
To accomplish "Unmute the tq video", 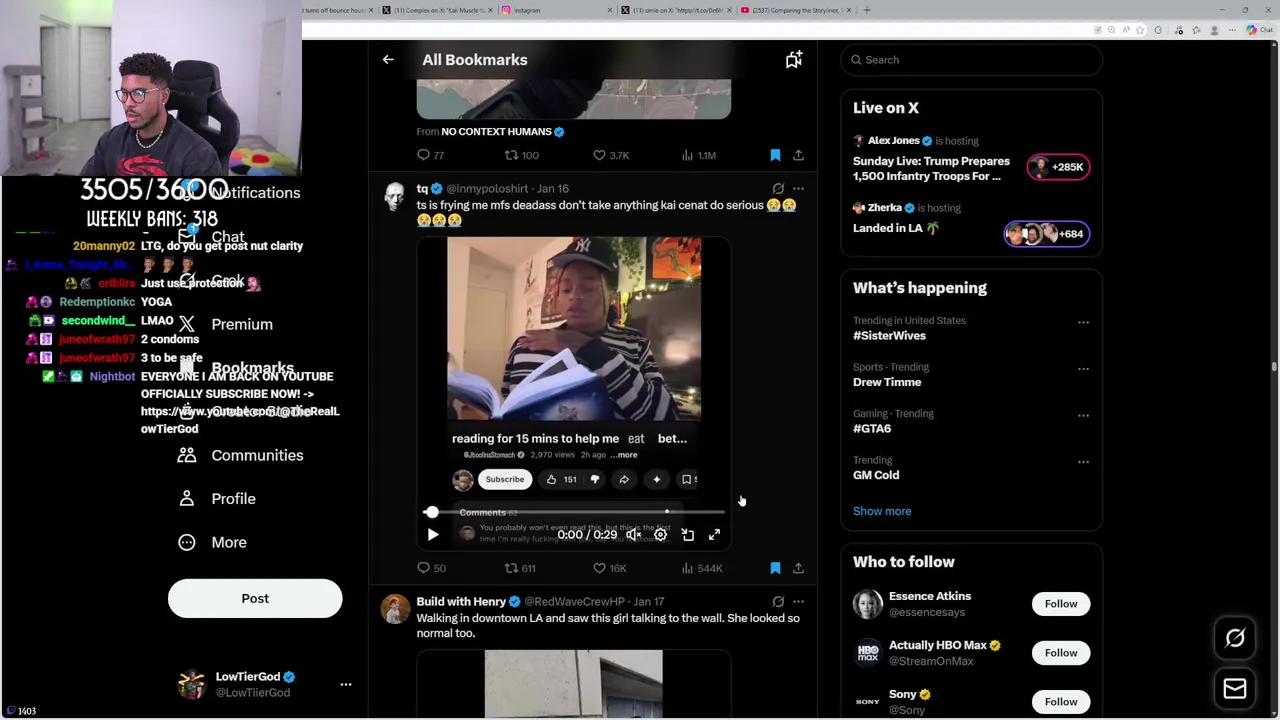I will 633,535.
